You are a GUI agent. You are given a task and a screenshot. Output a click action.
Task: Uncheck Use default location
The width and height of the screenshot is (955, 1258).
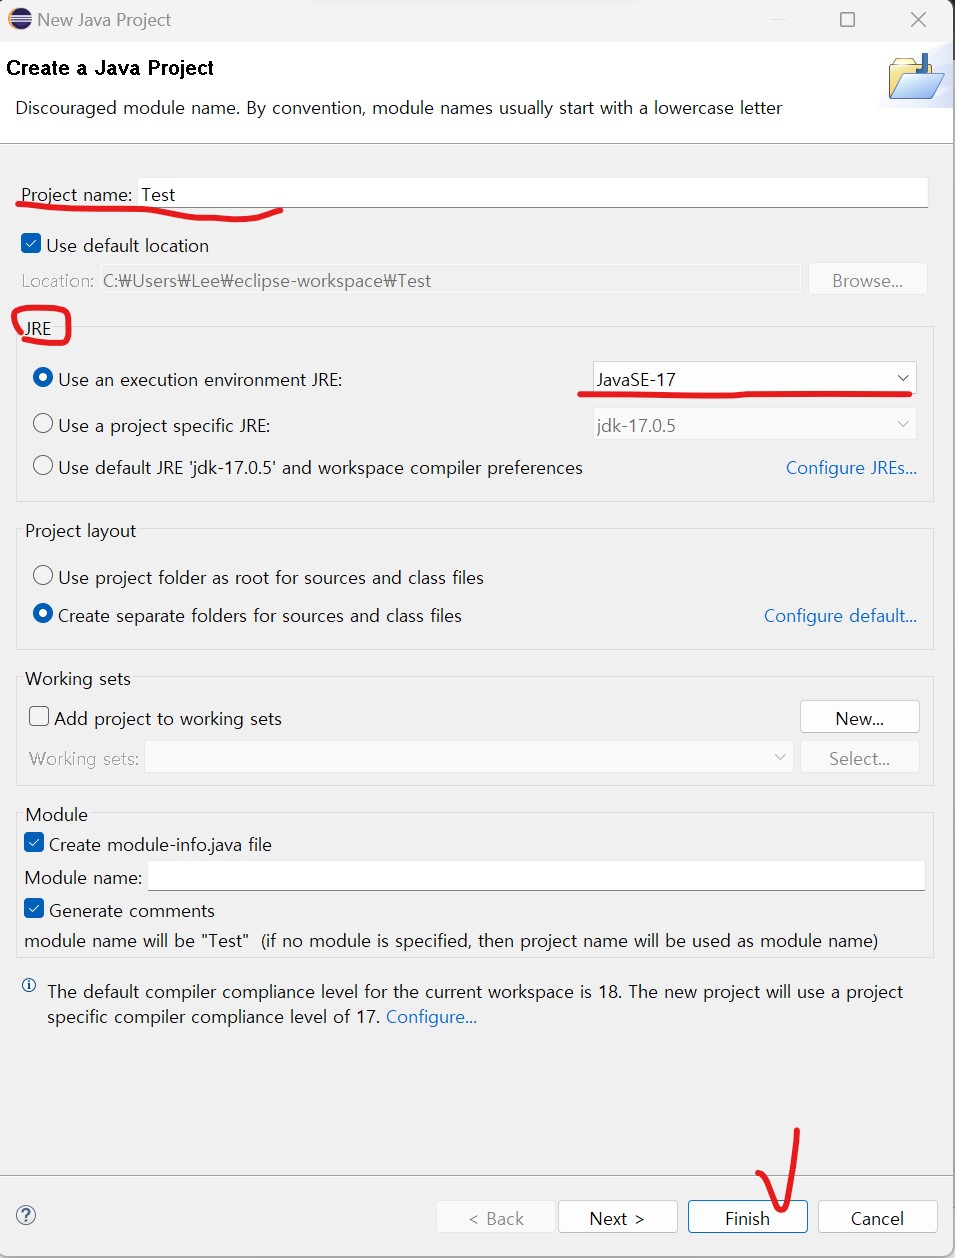(x=31, y=244)
